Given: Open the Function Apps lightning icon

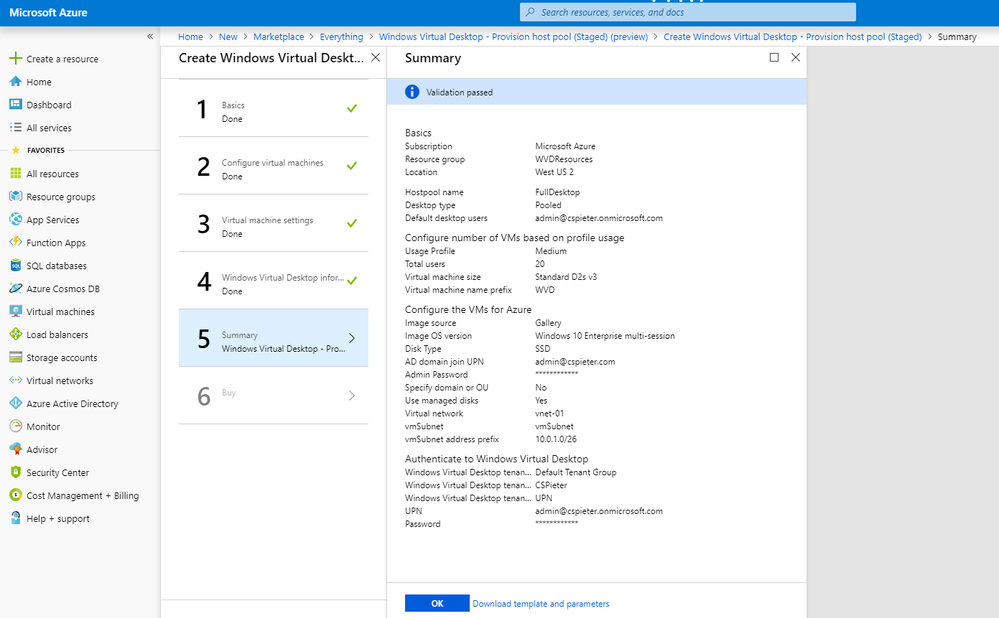Looking at the screenshot, I should pos(15,242).
